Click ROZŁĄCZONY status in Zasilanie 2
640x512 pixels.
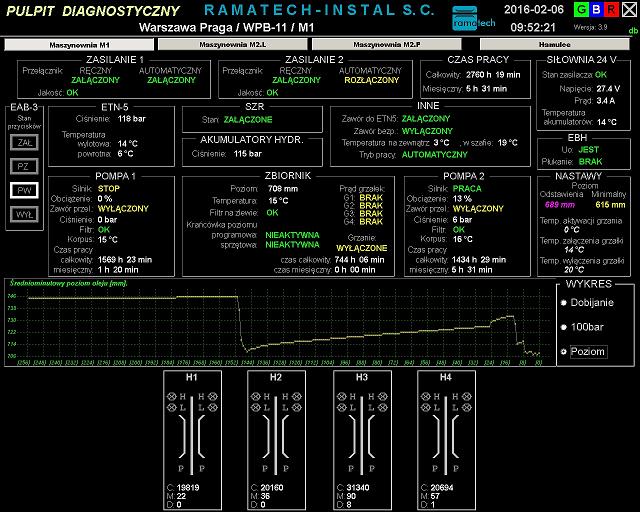371,80
